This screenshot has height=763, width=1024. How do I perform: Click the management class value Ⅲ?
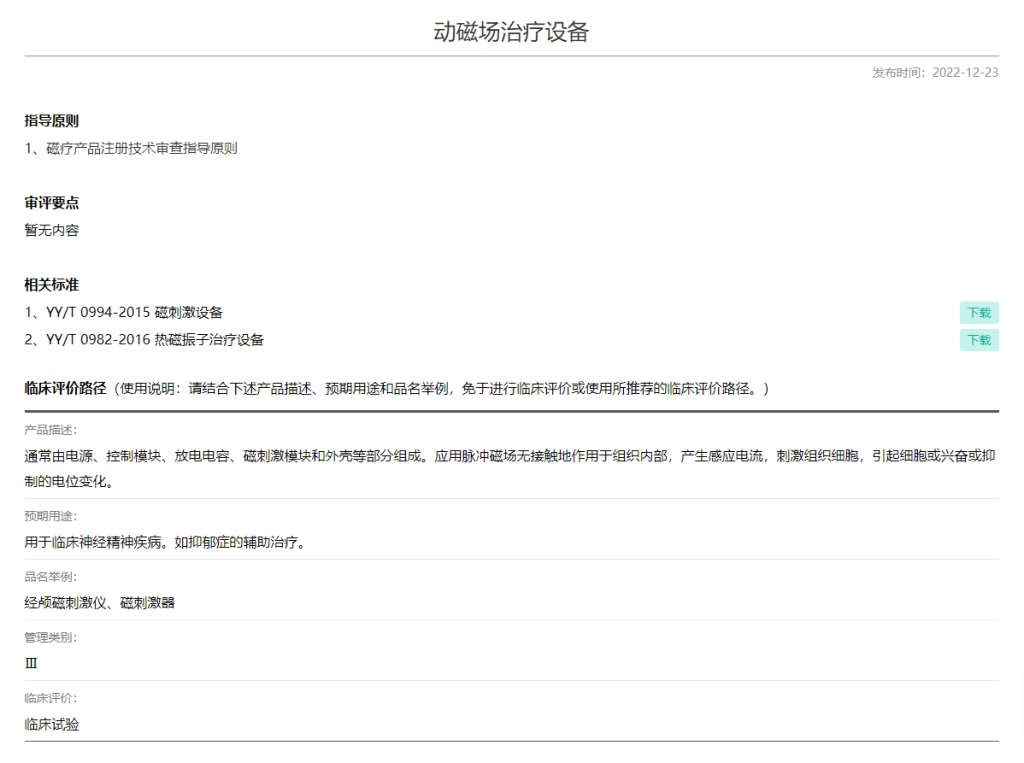(x=31, y=663)
